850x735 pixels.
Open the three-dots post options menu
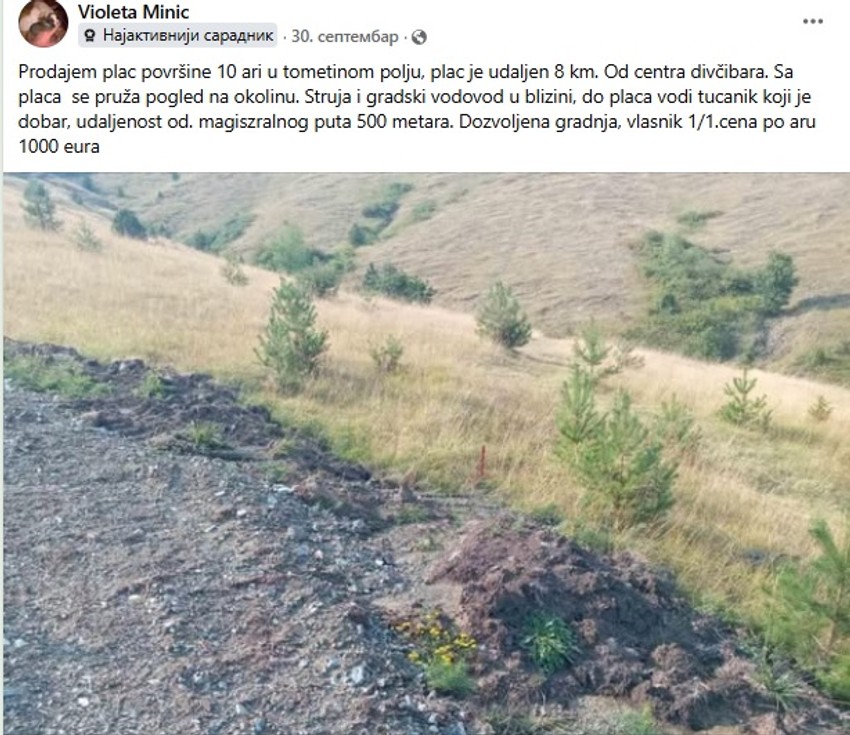coord(813,22)
